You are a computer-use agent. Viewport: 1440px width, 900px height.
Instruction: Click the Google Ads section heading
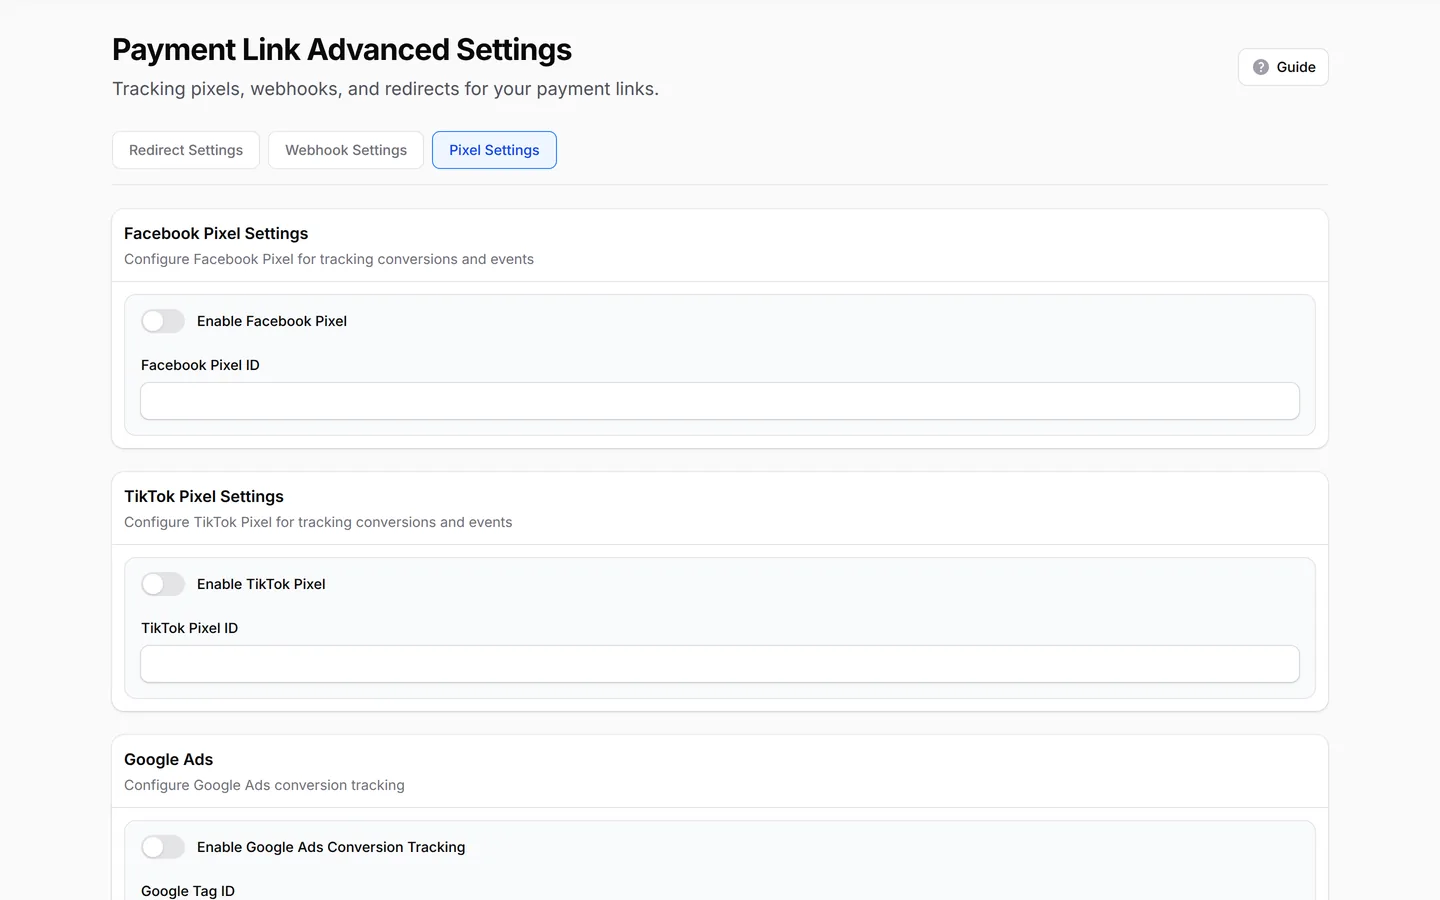click(x=169, y=759)
